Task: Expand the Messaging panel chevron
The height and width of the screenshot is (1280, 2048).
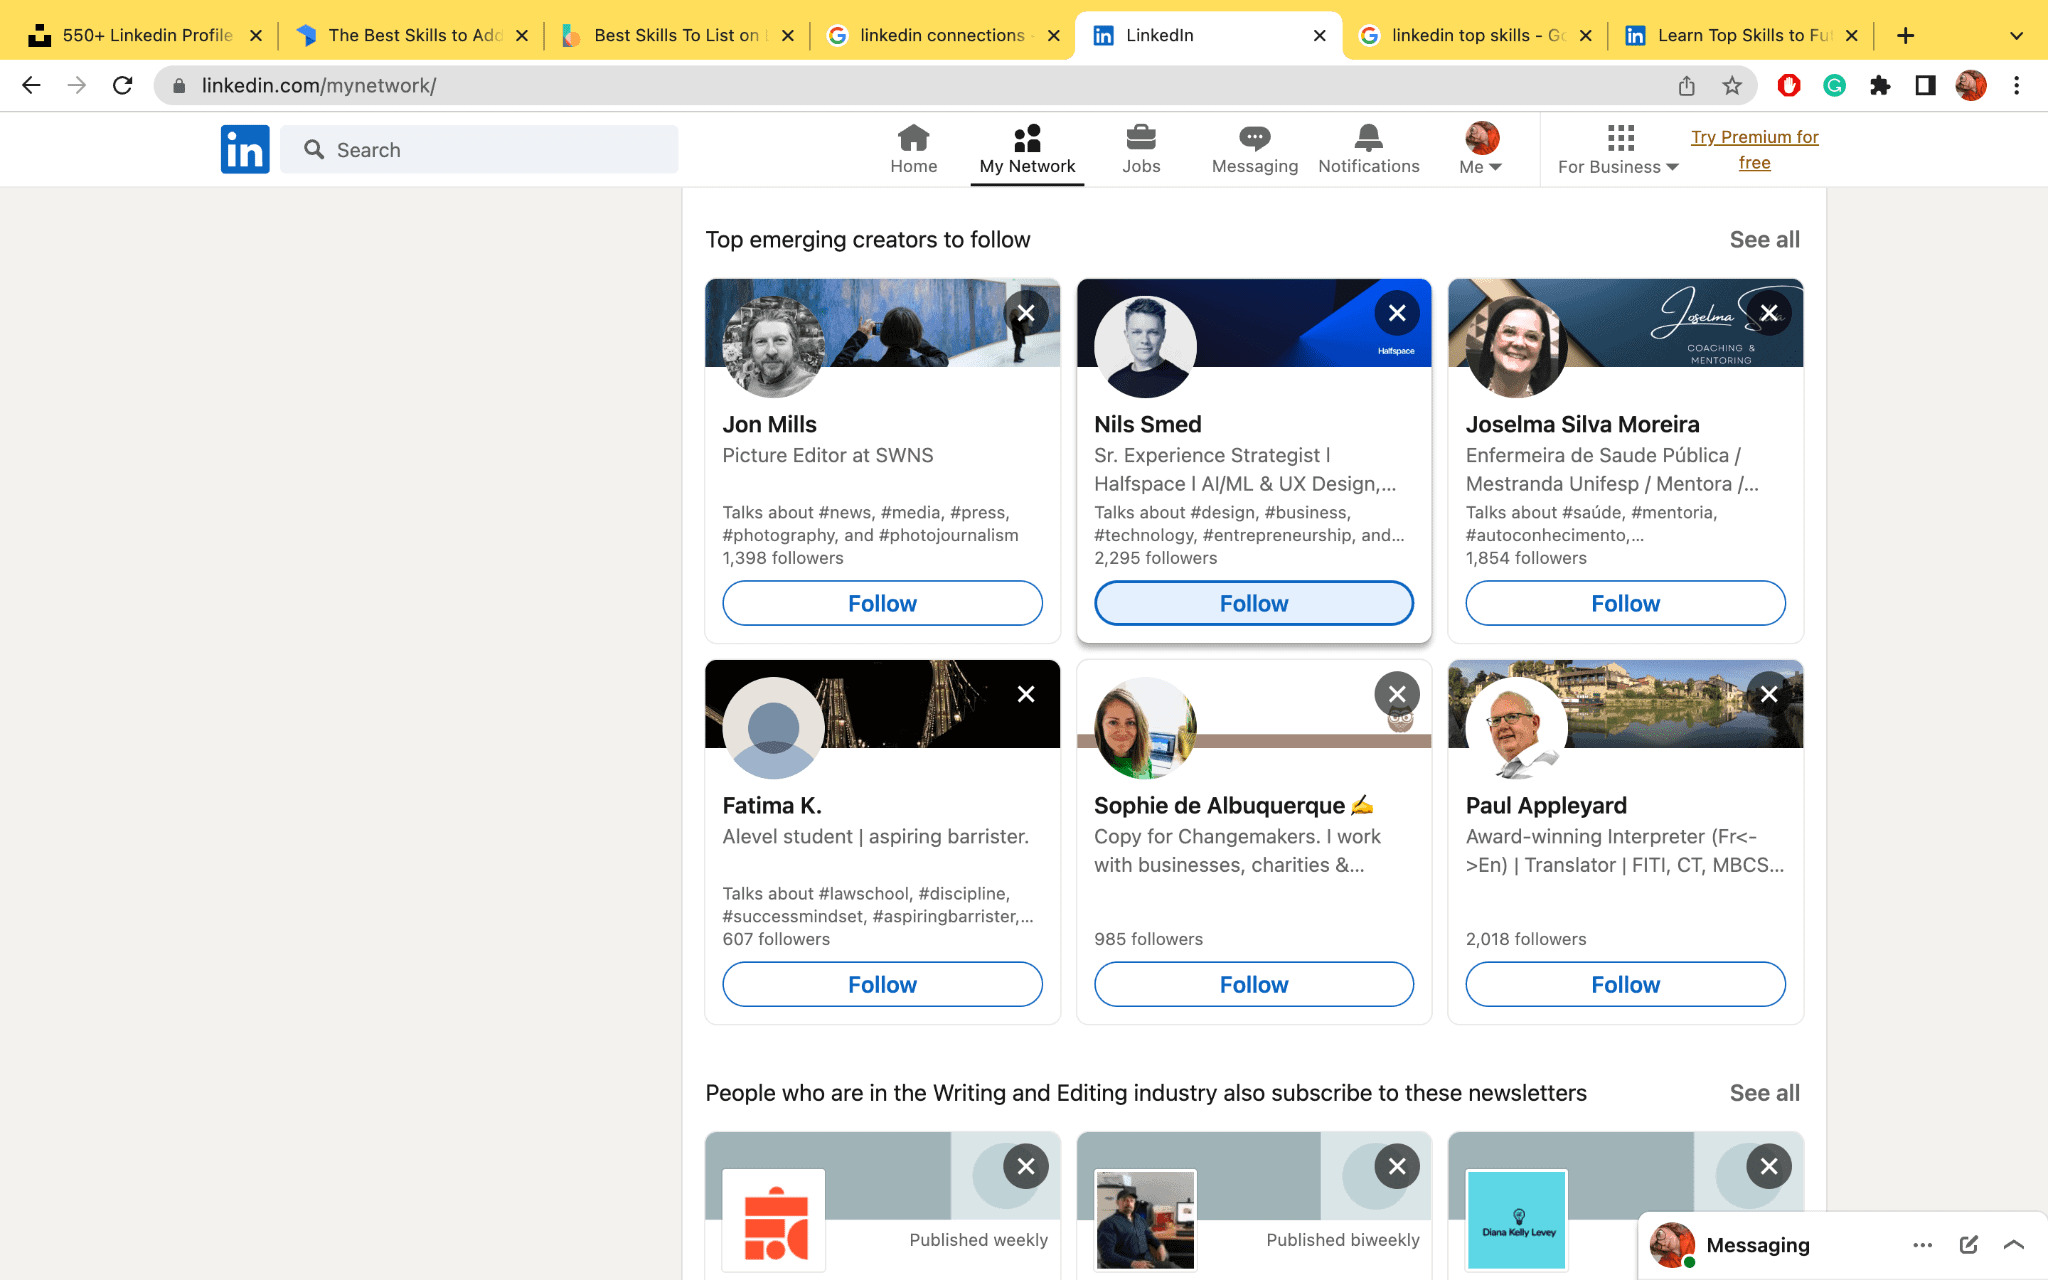Action: pyautogui.click(x=2014, y=1245)
